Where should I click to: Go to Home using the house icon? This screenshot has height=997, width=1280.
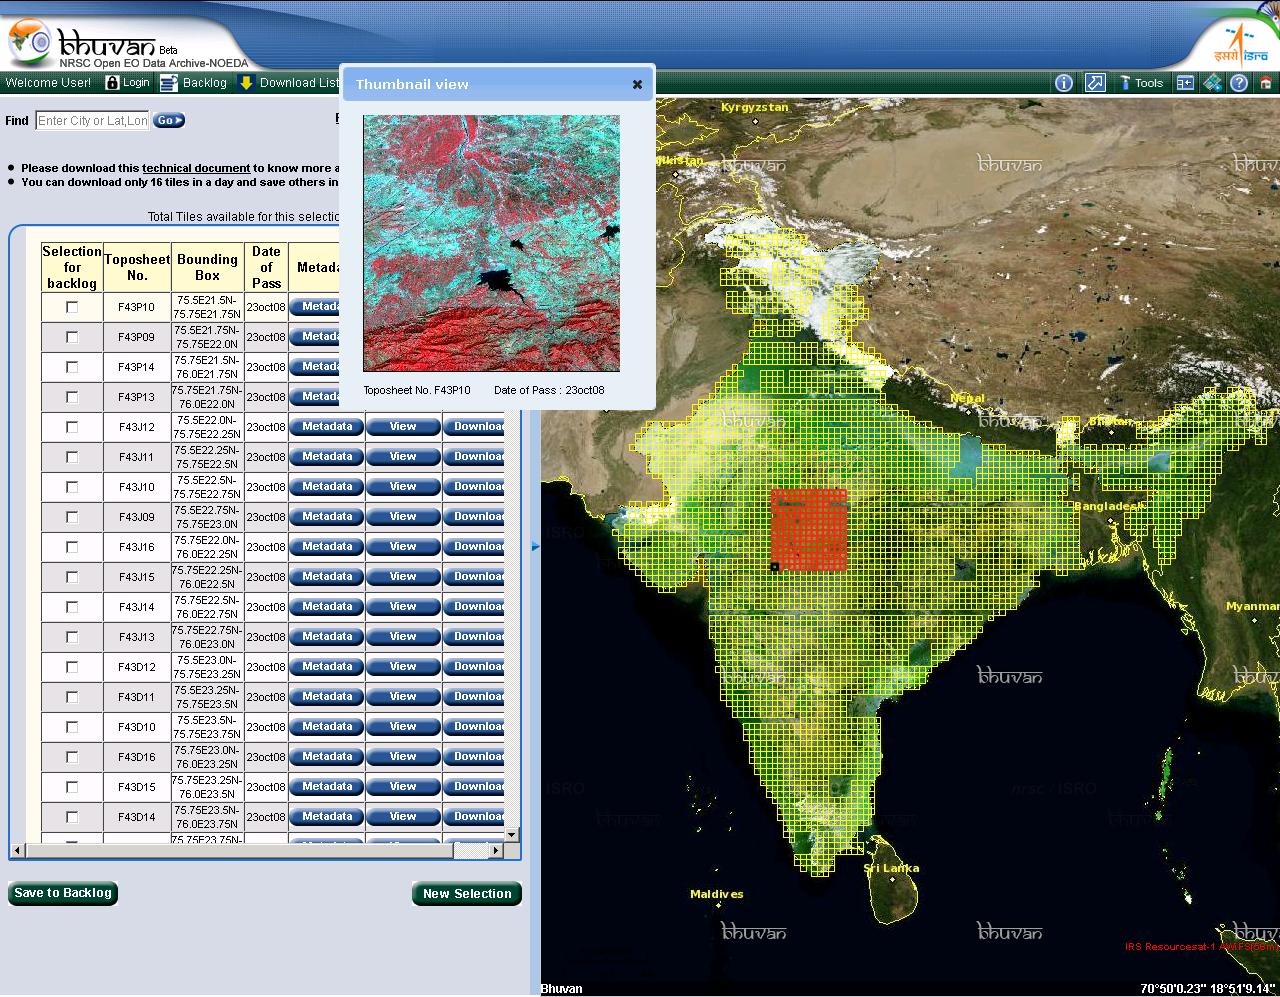1266,83
